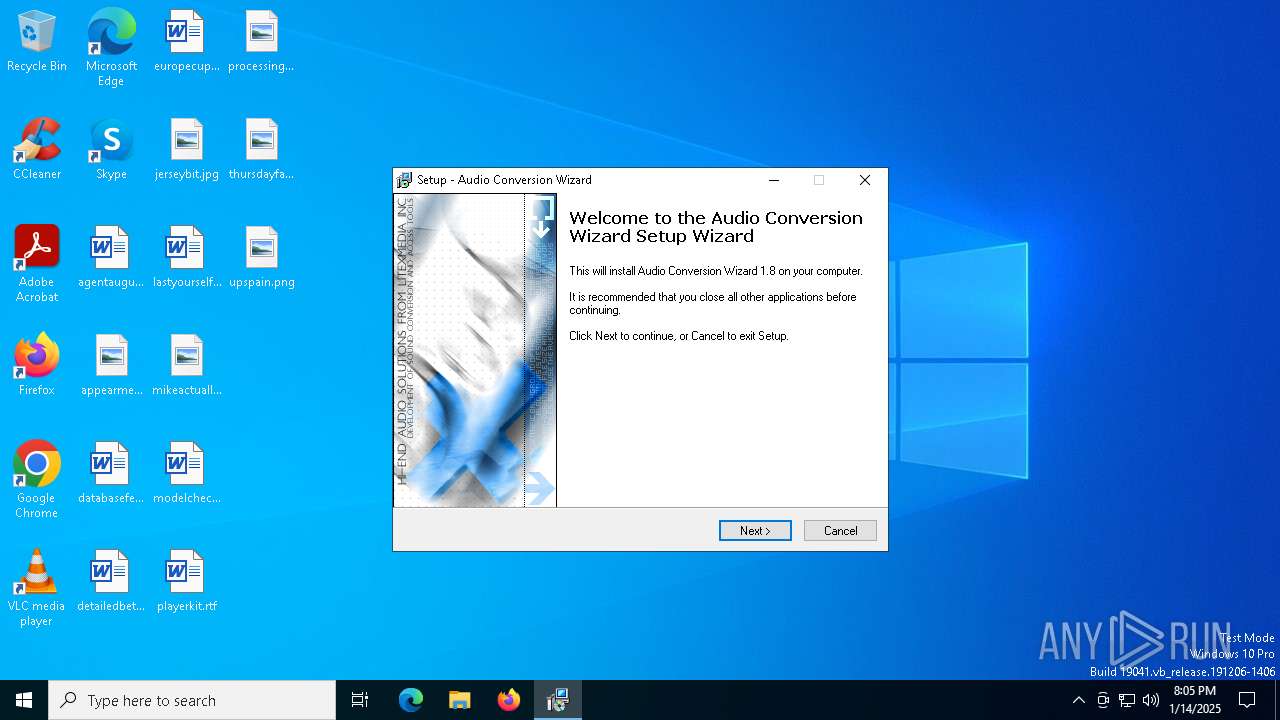Open the volume control tray icon
This screenshot has height=720, width=1280.
(1151, 700)
